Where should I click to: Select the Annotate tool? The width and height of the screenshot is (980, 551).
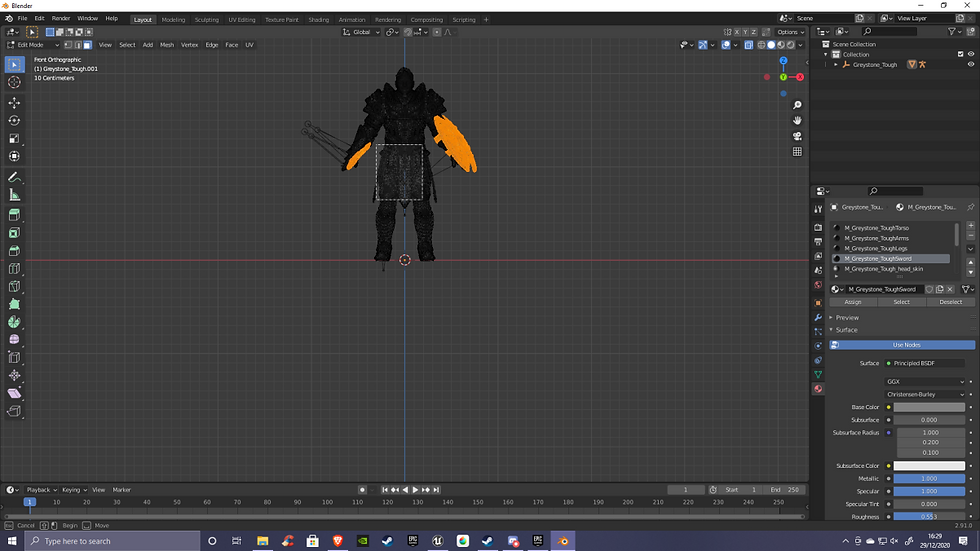coord(14,177)
